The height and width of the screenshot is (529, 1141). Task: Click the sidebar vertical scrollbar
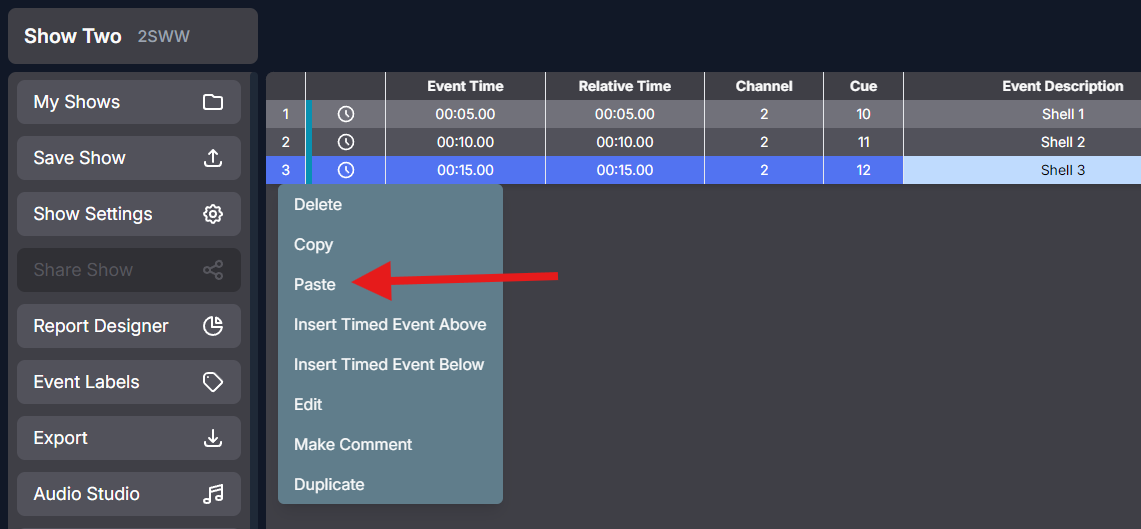[x=254, y=300]
